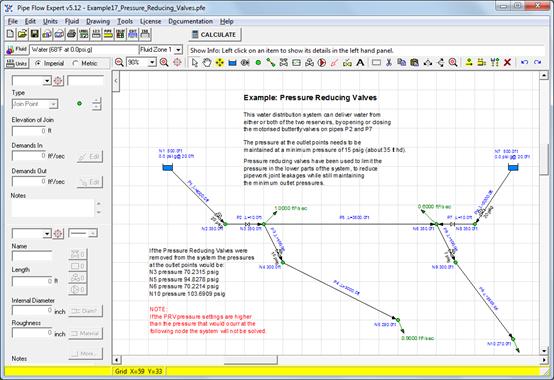Open the Tools menu
The image size is (554, 380).
click(x=125, y=21)
